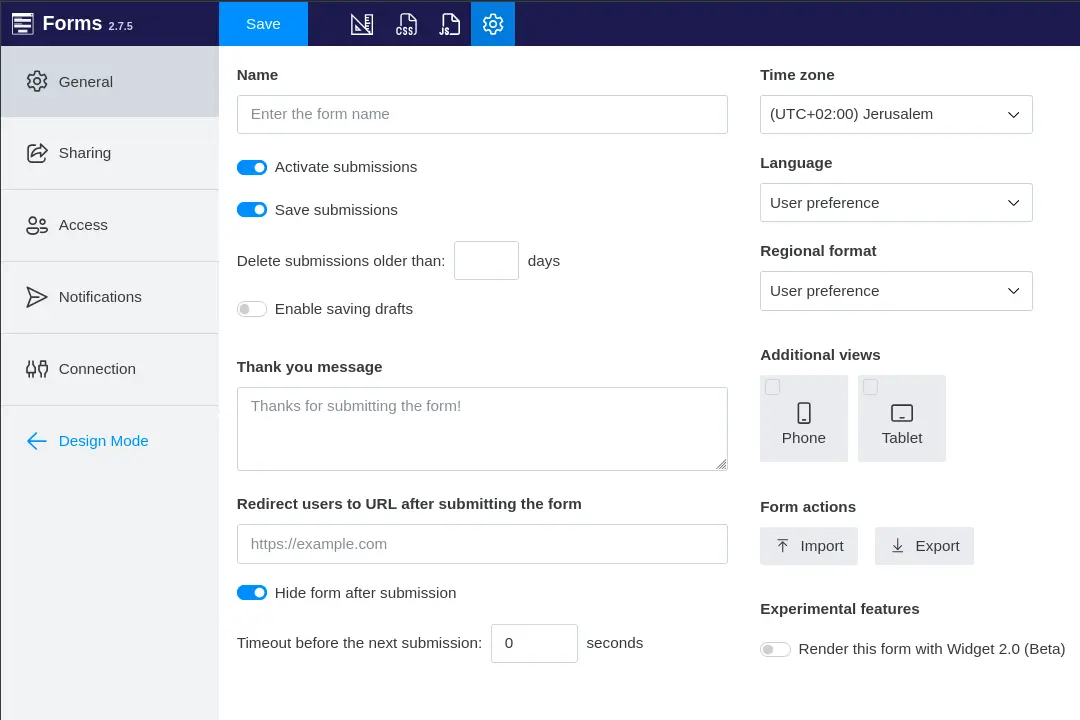Open the Notifications settings tab
The height and width of the screenshot is (720, 1080).
click(x=110, y=297)
